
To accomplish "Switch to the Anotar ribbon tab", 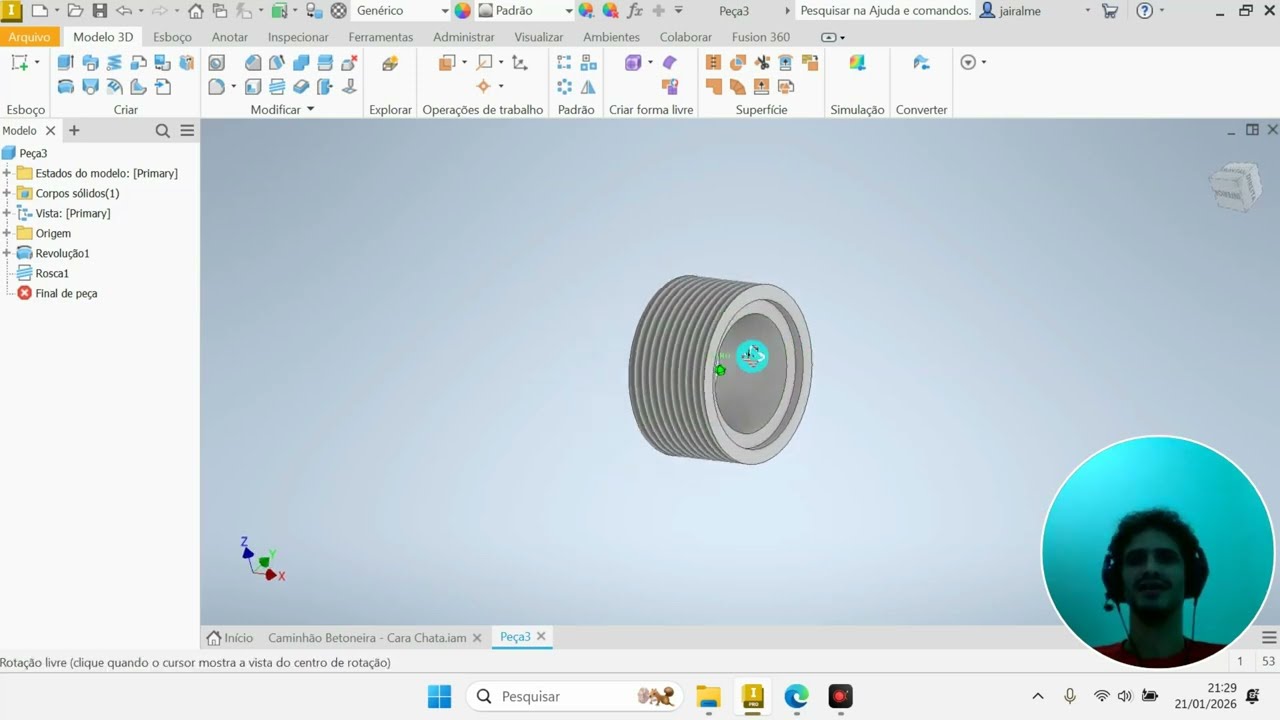I will click(x=230, y=37).
